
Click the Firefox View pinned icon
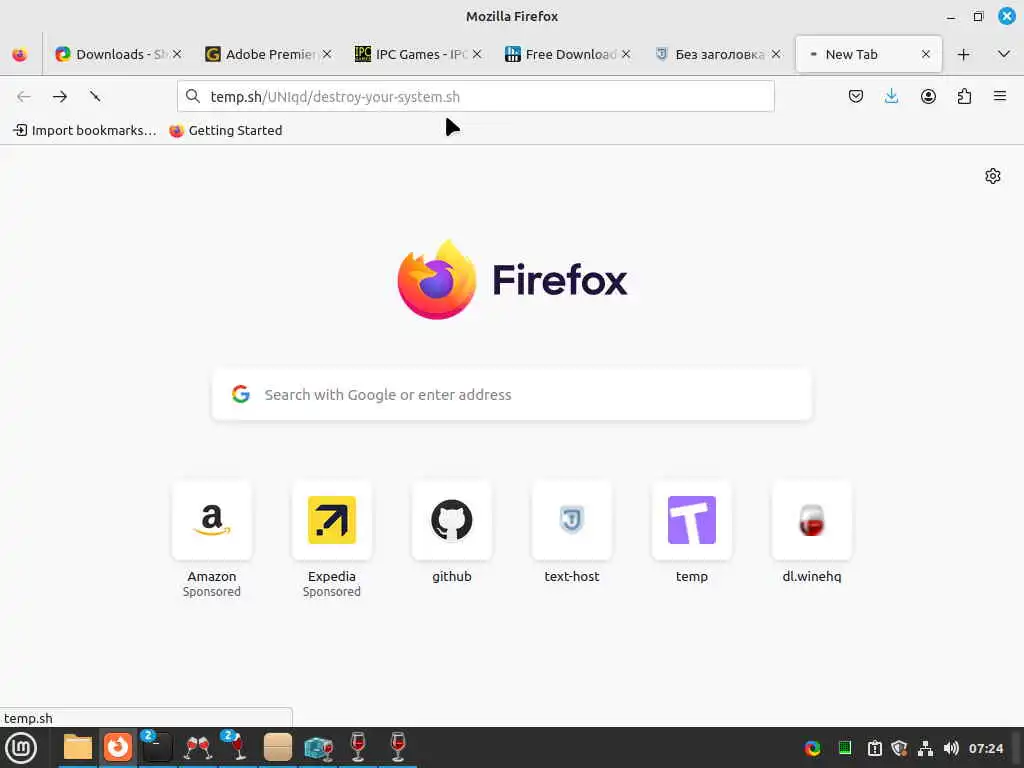pyautogui.click(x=20, y=54)
